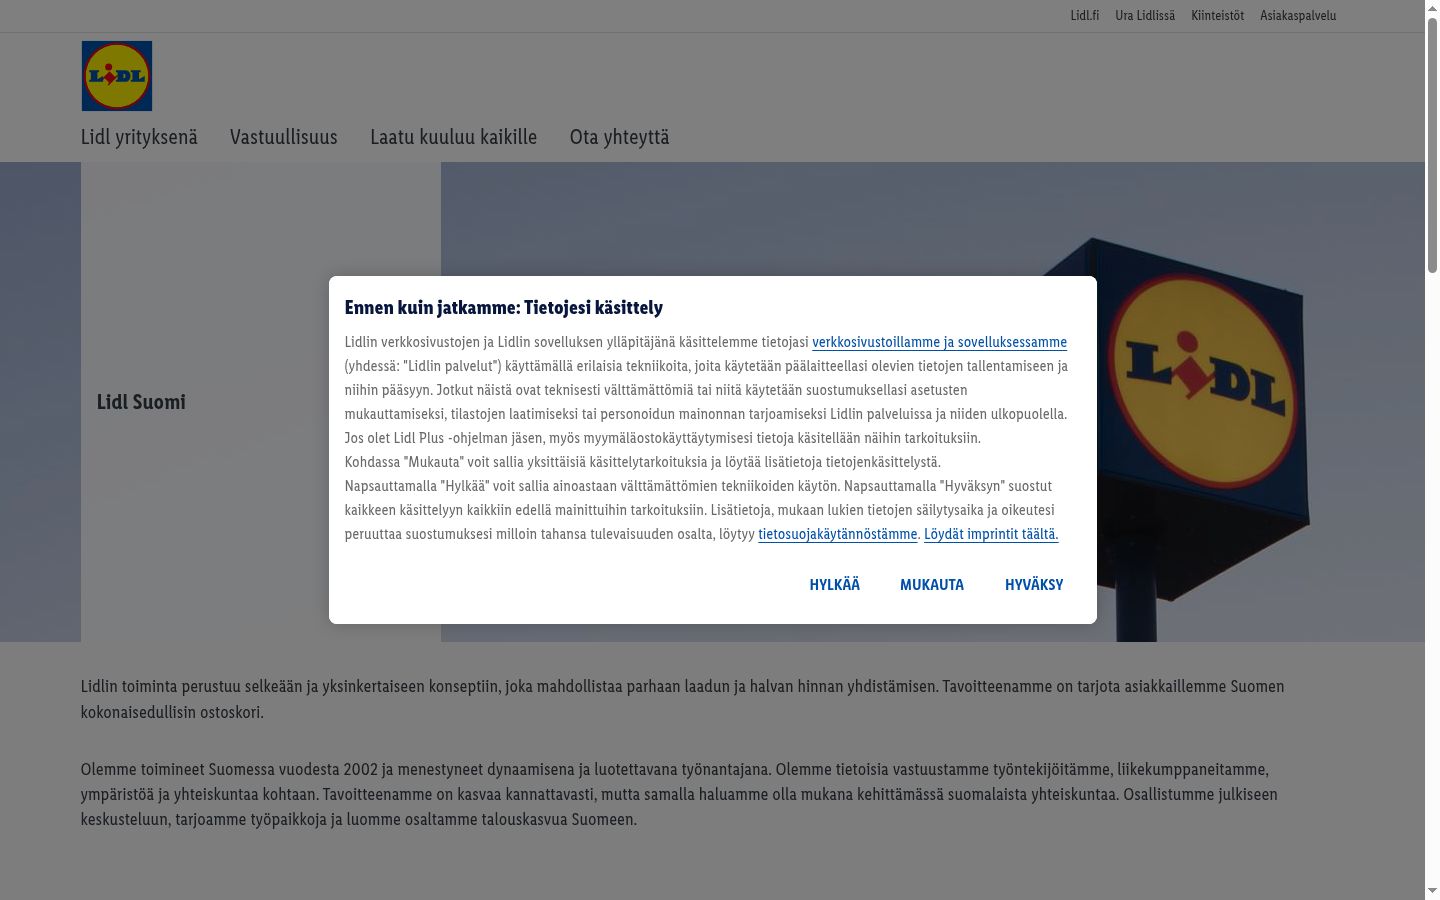Open the Ura Lidlissä careers link
This screenshot has width=1440, height=900.
pos(1145,15)
